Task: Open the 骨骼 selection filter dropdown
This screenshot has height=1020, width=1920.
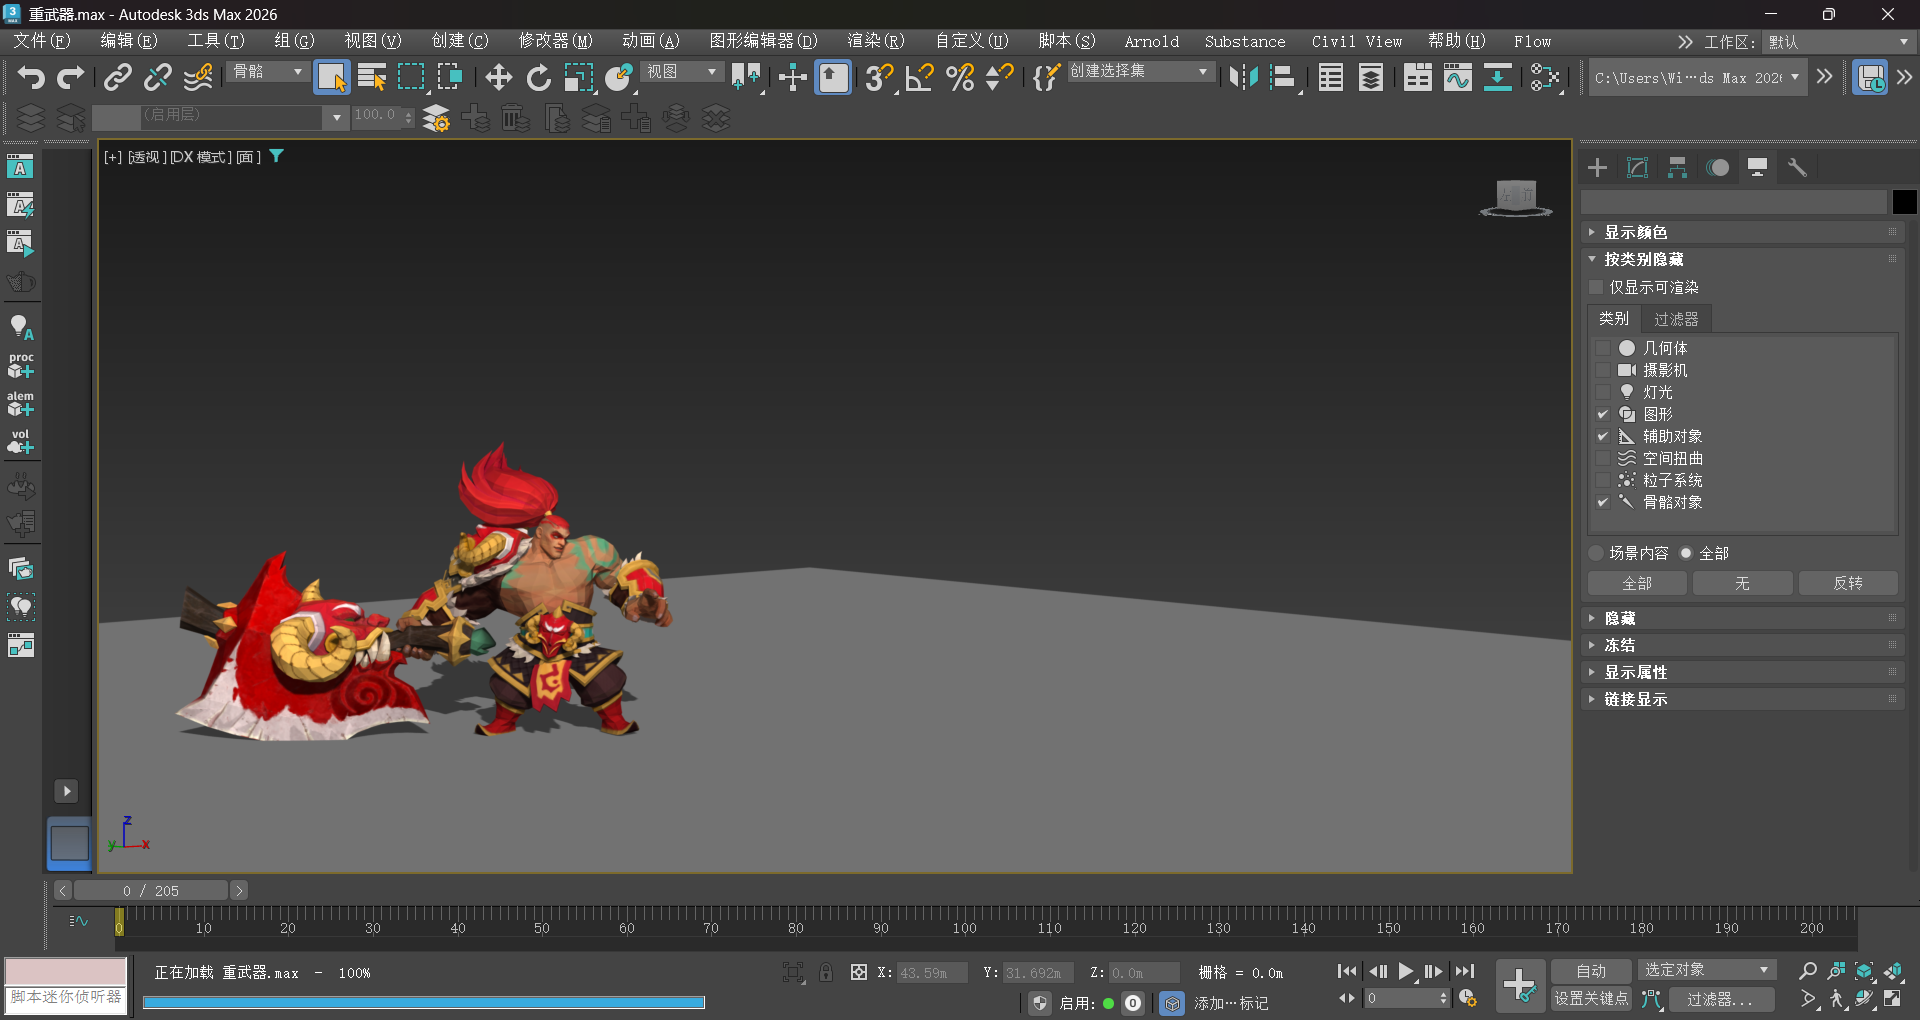Action: point(267,72)
